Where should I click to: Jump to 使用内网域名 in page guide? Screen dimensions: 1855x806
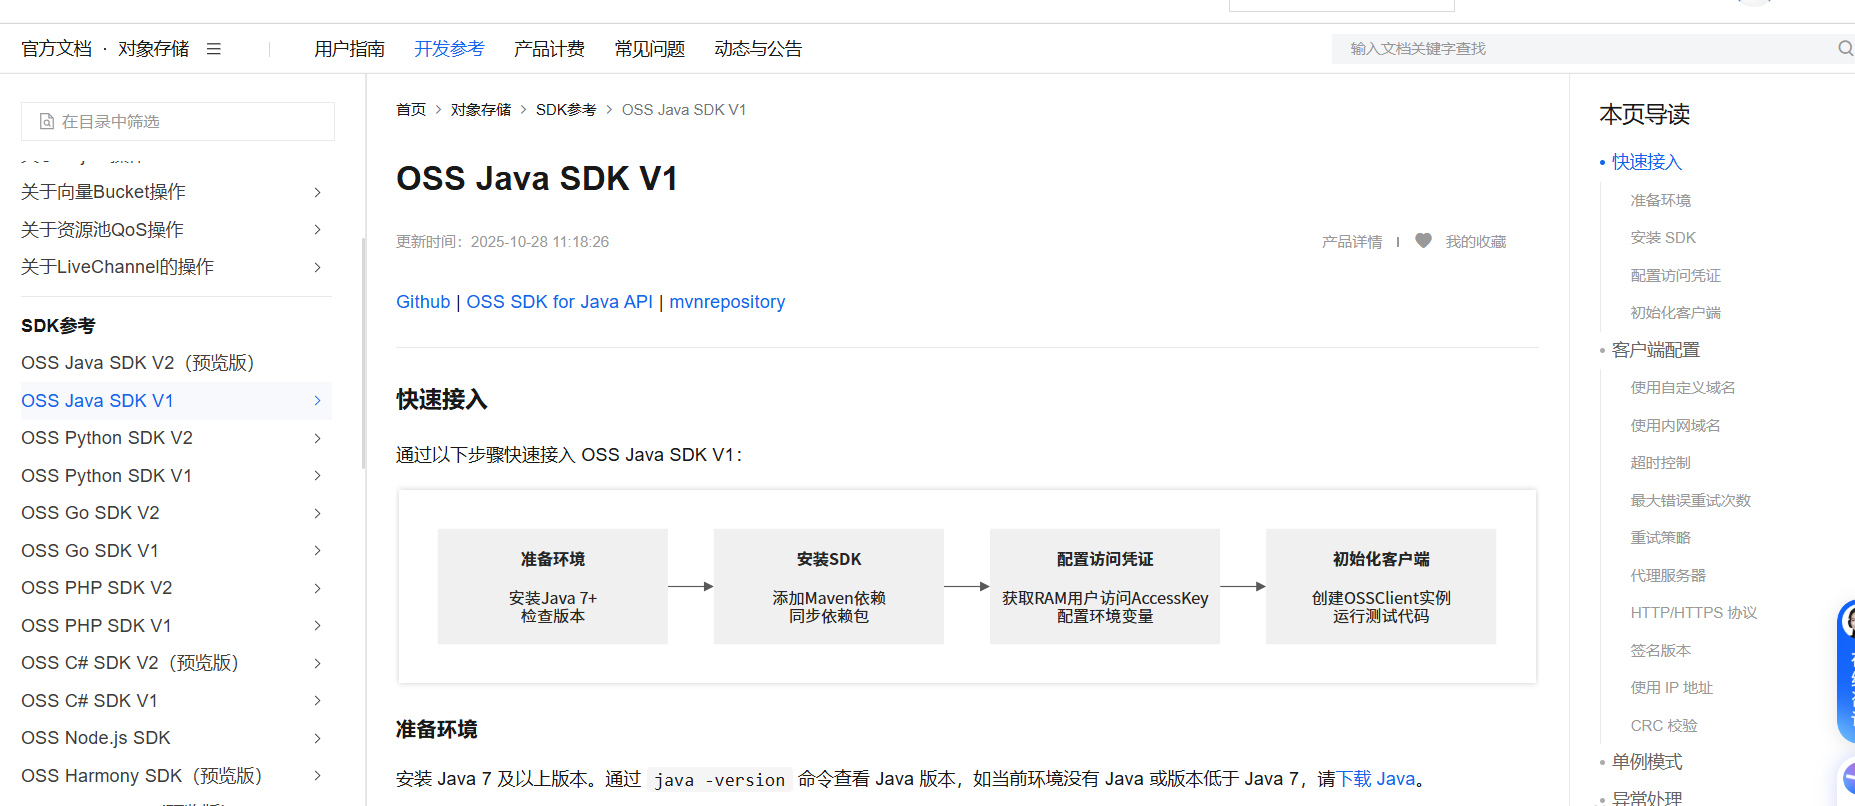pos(1676,426)
